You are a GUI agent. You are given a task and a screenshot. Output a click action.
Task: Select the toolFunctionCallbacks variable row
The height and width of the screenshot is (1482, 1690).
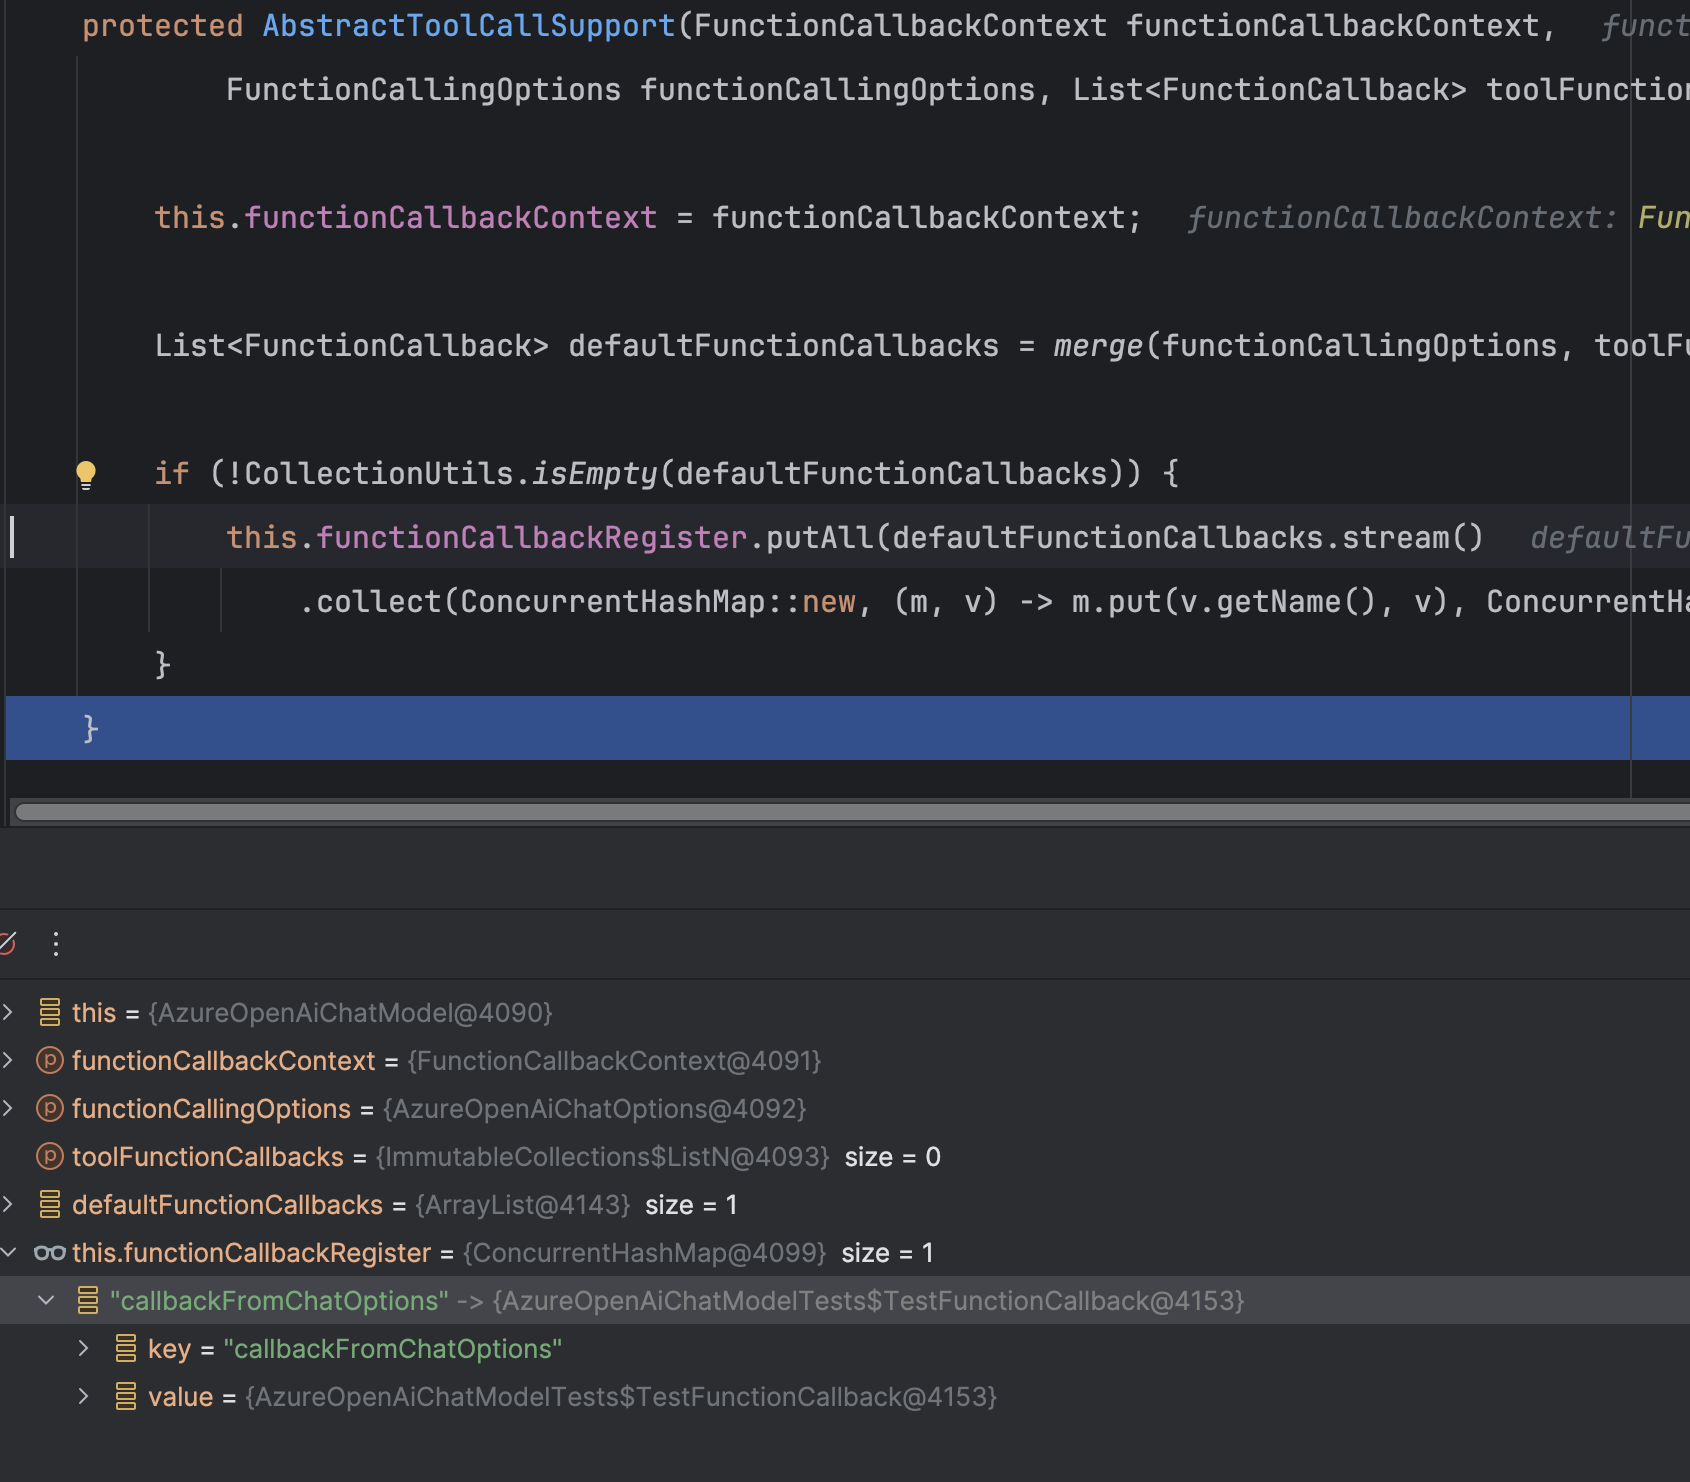pyautogui.click(x=845, y=1156)
